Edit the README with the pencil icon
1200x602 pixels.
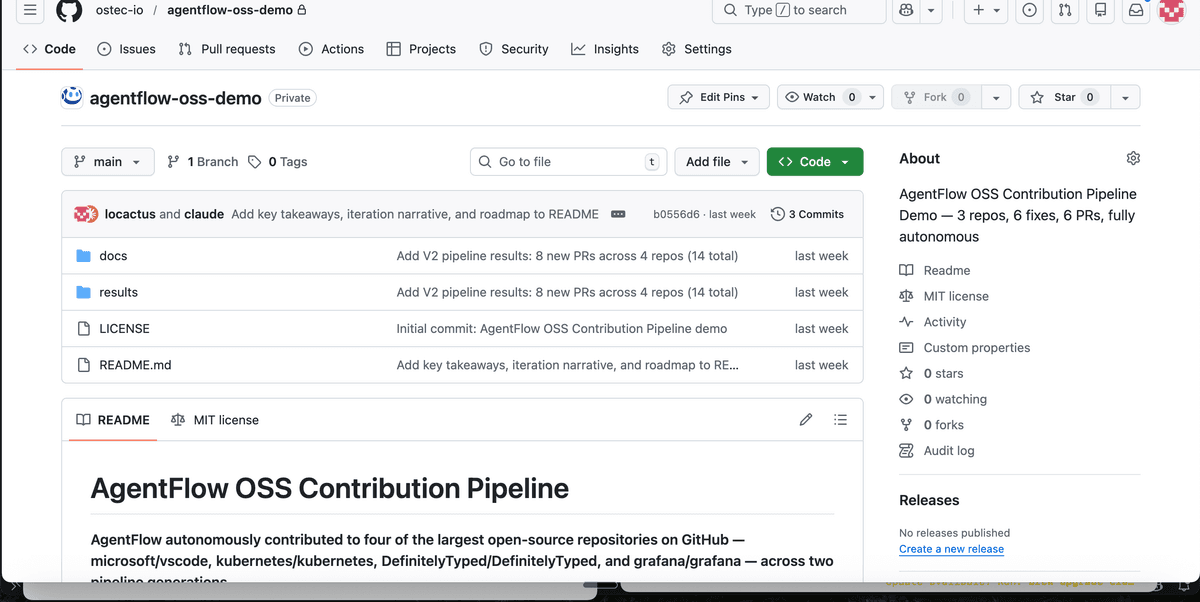806,419
